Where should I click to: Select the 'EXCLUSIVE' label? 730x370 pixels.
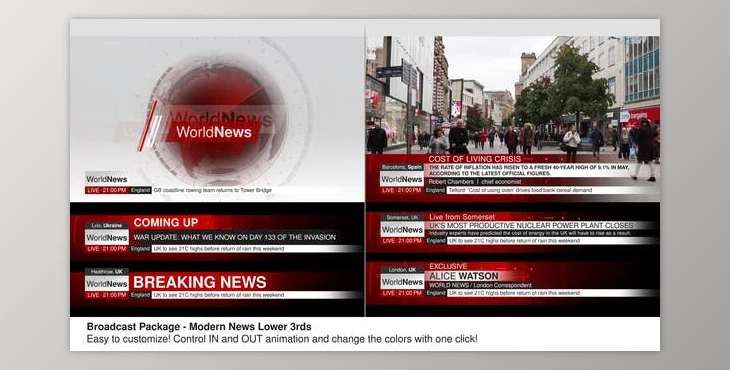tap(448, 266)
